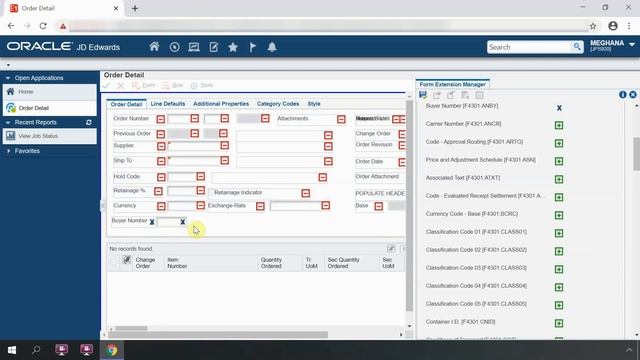Select the Order Detail form tab

126,104
